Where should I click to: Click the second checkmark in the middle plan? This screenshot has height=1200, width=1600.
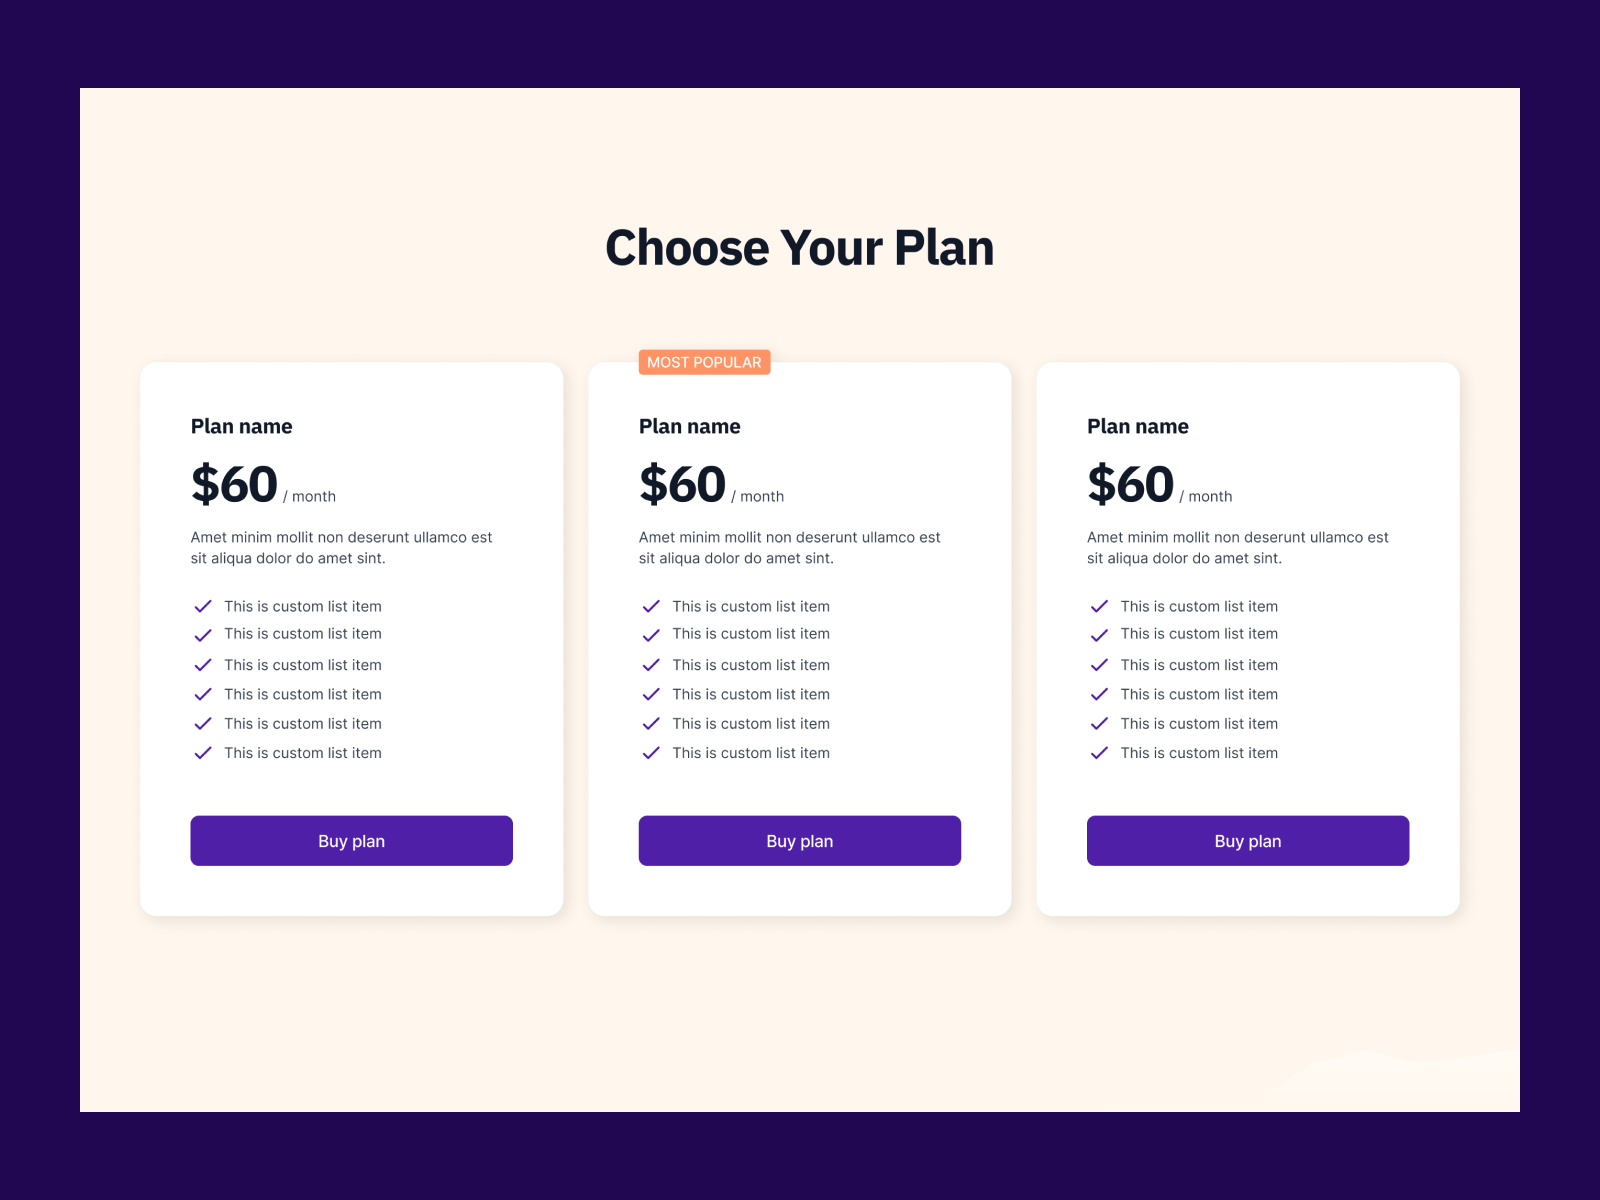coord(651,634)
